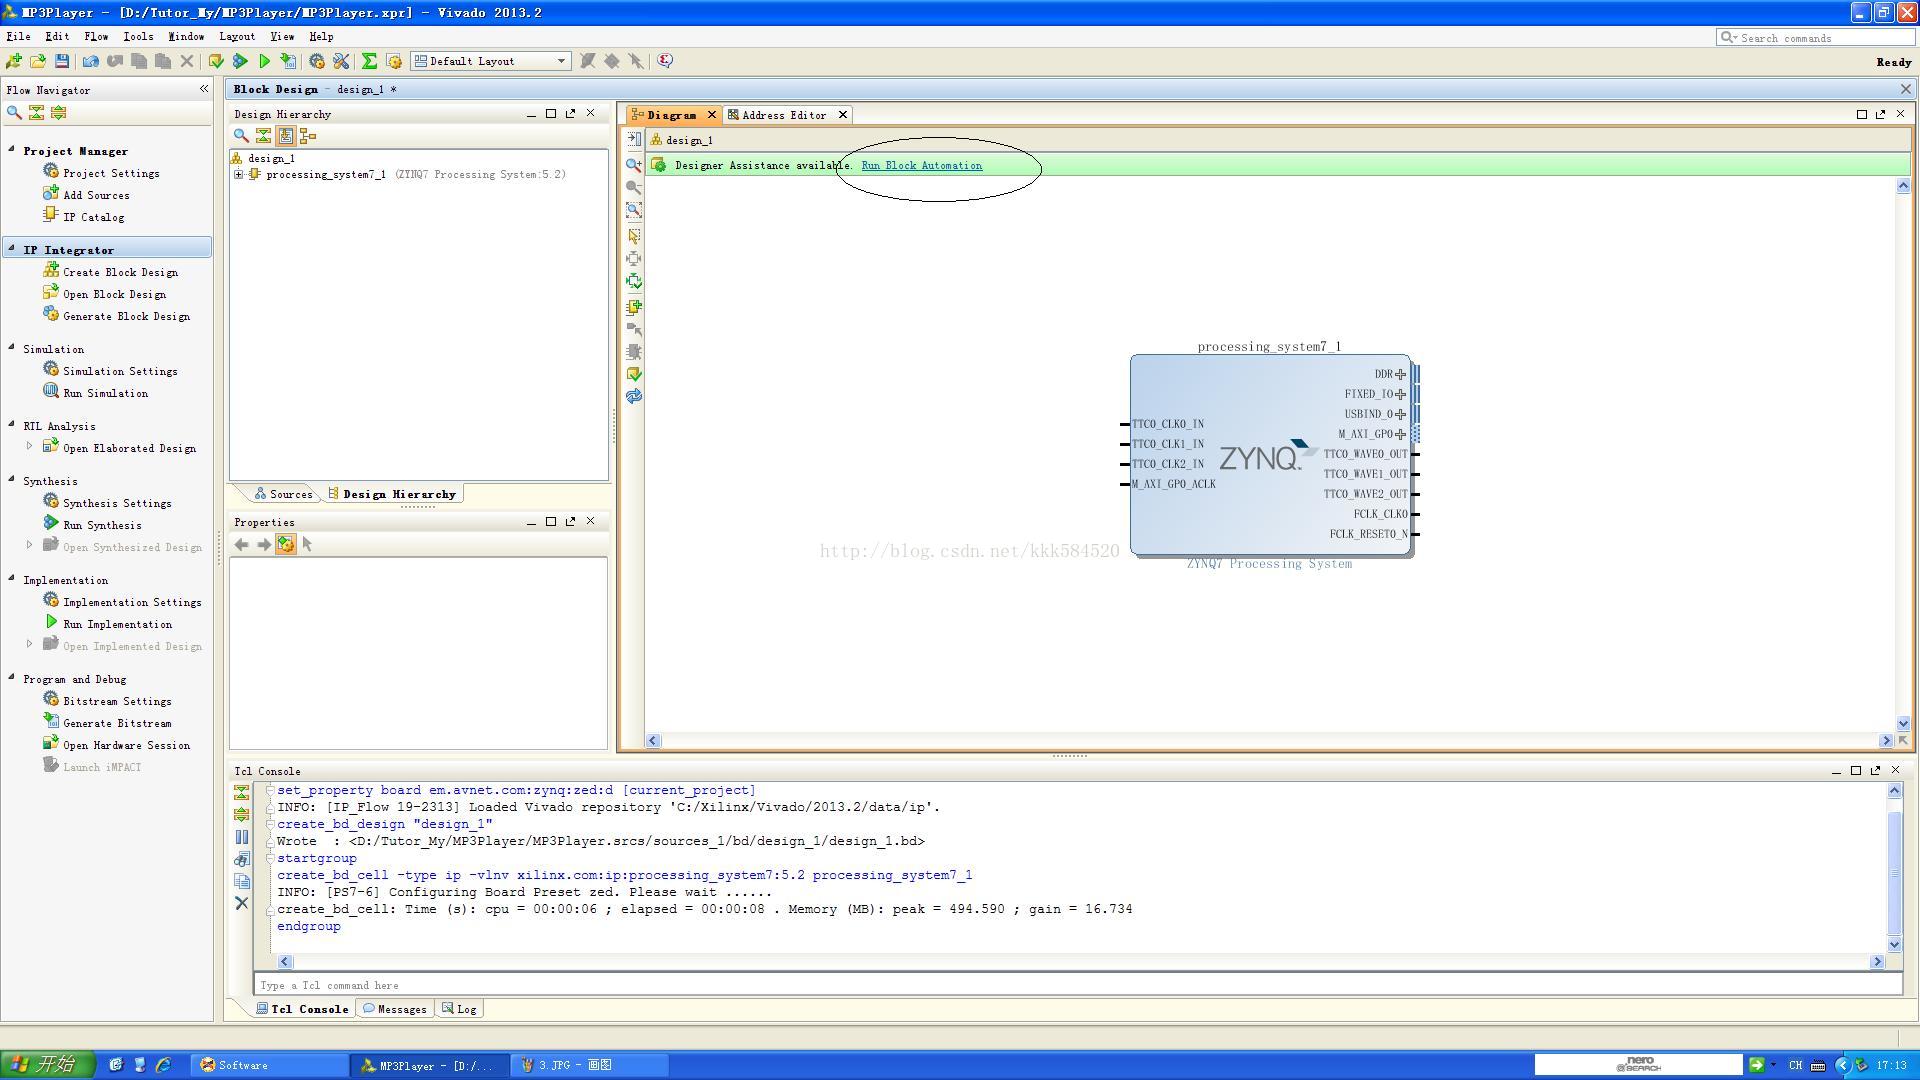This screenshot has height=1080, width=1920.
Task: Click the Validate Design check icon in diagram toolbar
Action: click(x=634, y=374)
